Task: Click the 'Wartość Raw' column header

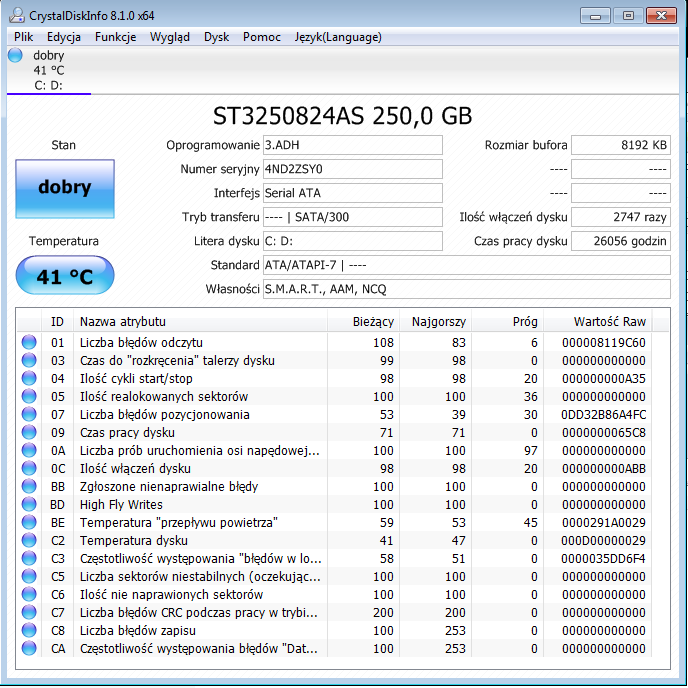Action: tap(609, 321)
